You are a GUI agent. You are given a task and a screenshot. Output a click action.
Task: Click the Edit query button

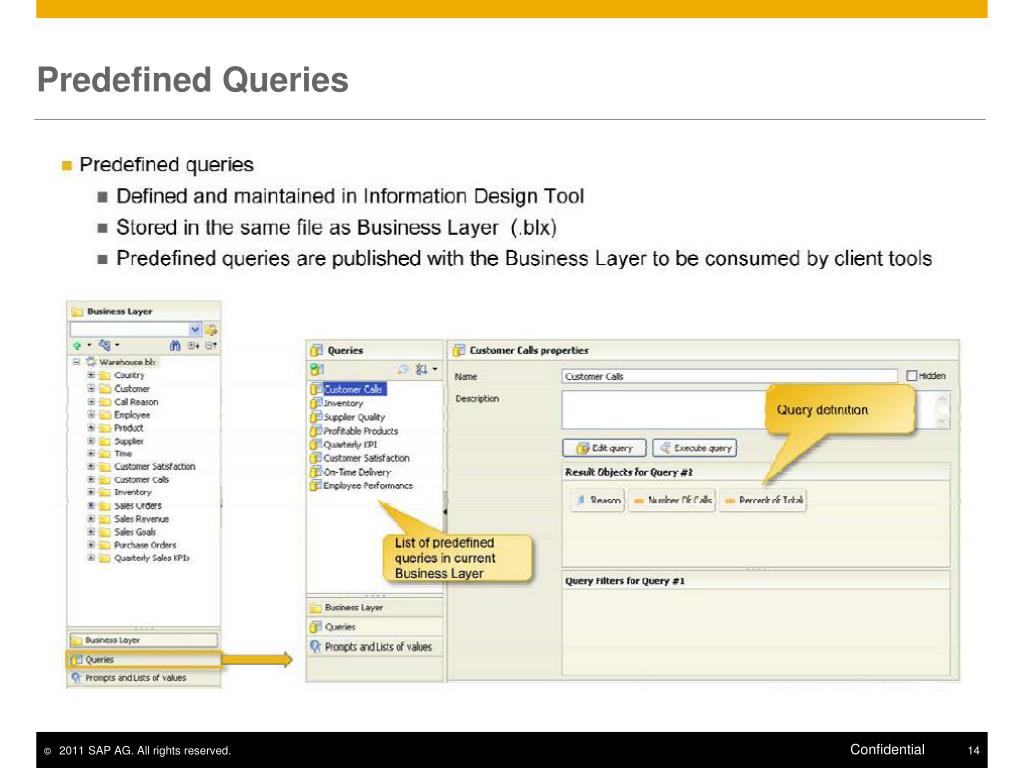tap(604, 448)
